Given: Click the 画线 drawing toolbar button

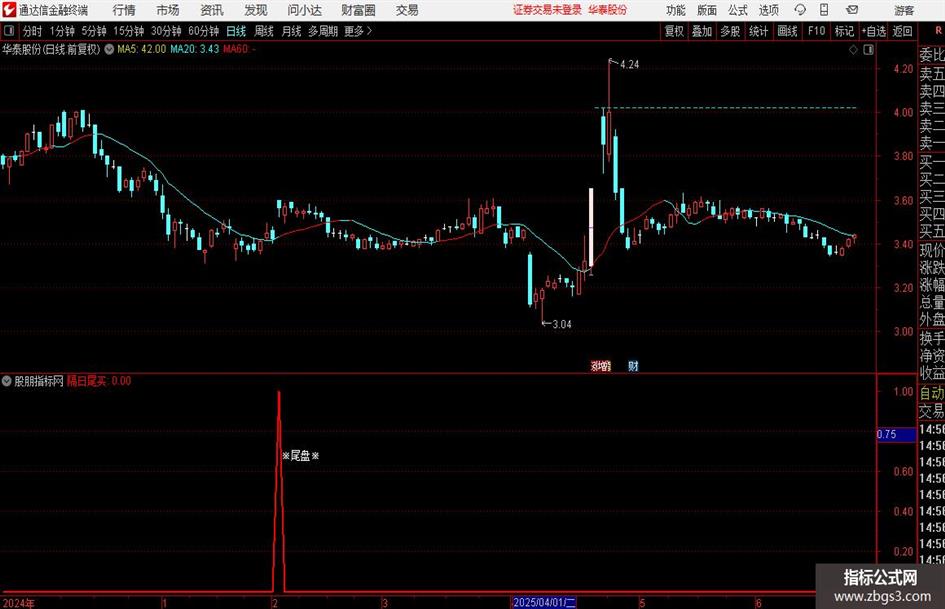Looking at the screenshot, I should tap(787, 31).
